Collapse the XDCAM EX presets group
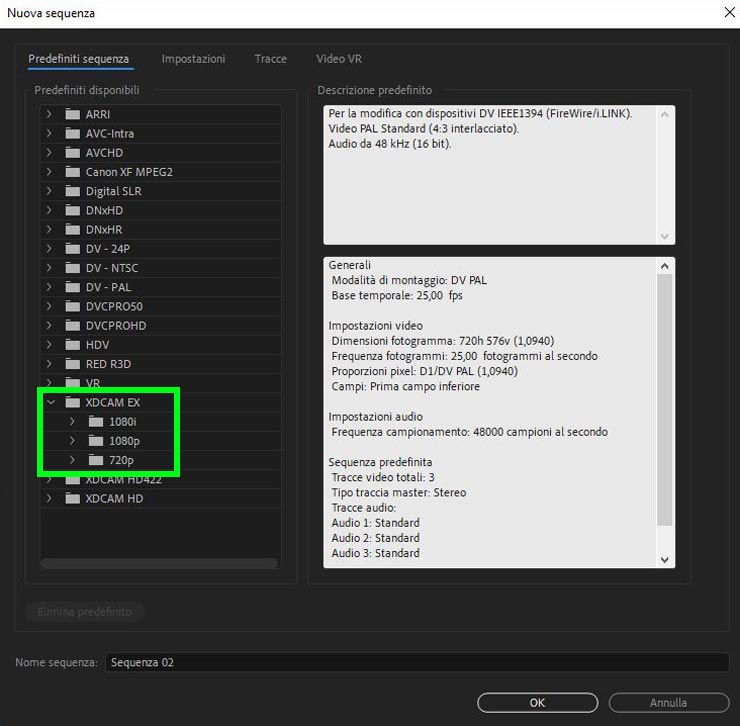The image size is (740, 726). pyautogui.click(x=51, y=402)
